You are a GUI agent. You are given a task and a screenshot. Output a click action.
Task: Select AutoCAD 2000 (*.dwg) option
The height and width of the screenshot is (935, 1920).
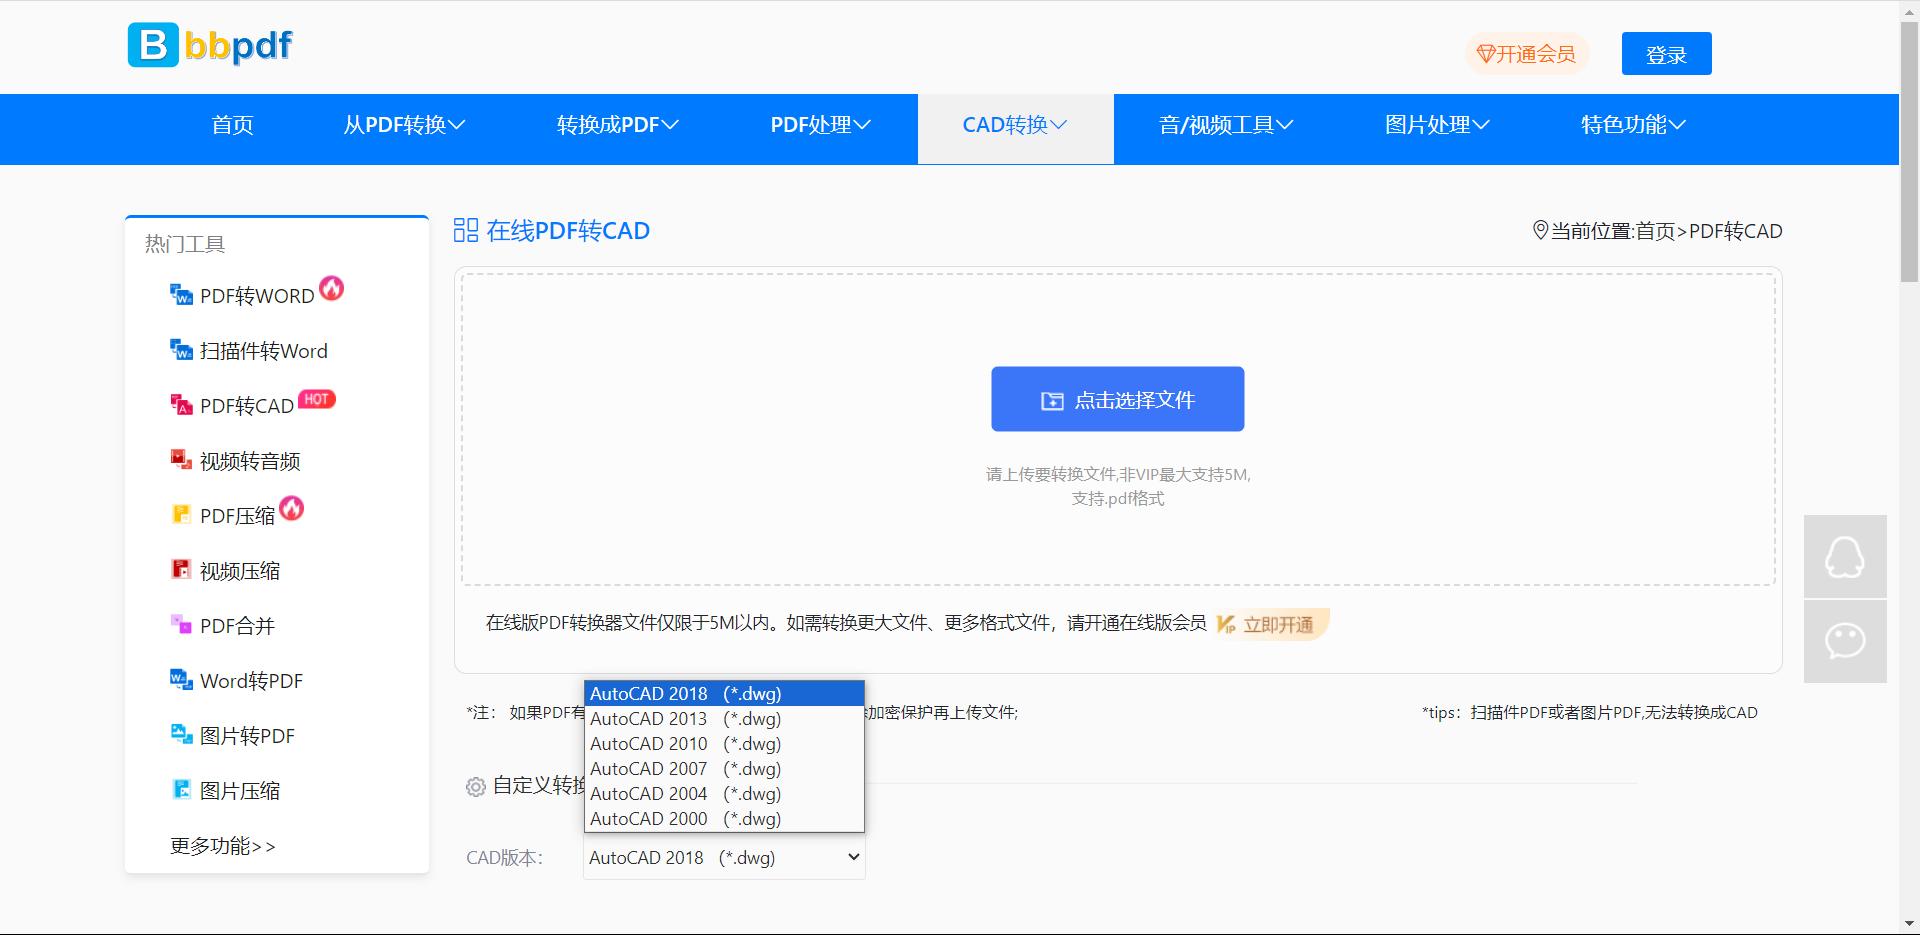coord(724,818)
